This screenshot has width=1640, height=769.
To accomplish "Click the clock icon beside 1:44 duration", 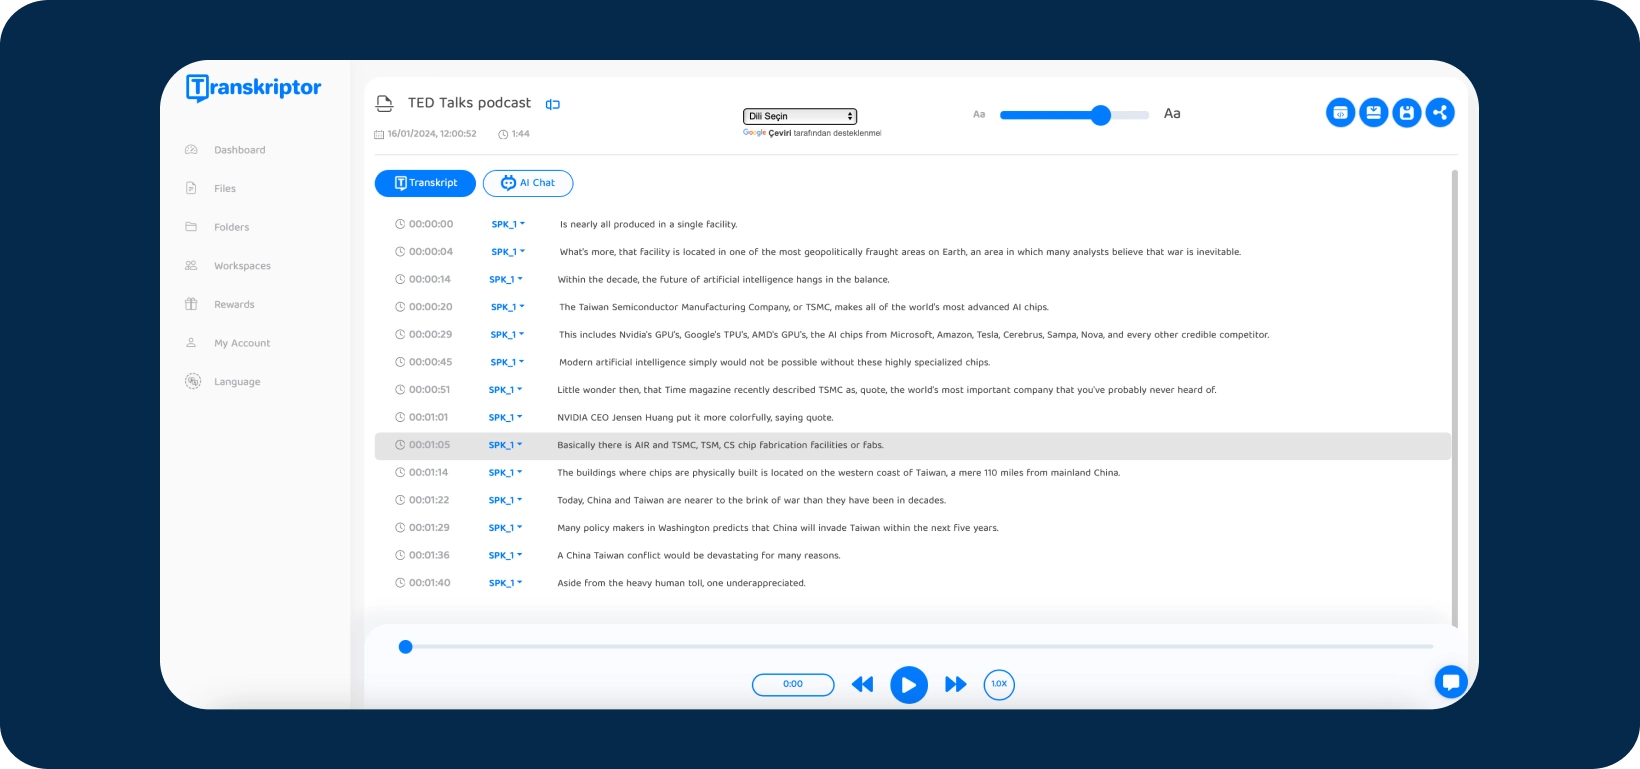I will pos(503,134).
